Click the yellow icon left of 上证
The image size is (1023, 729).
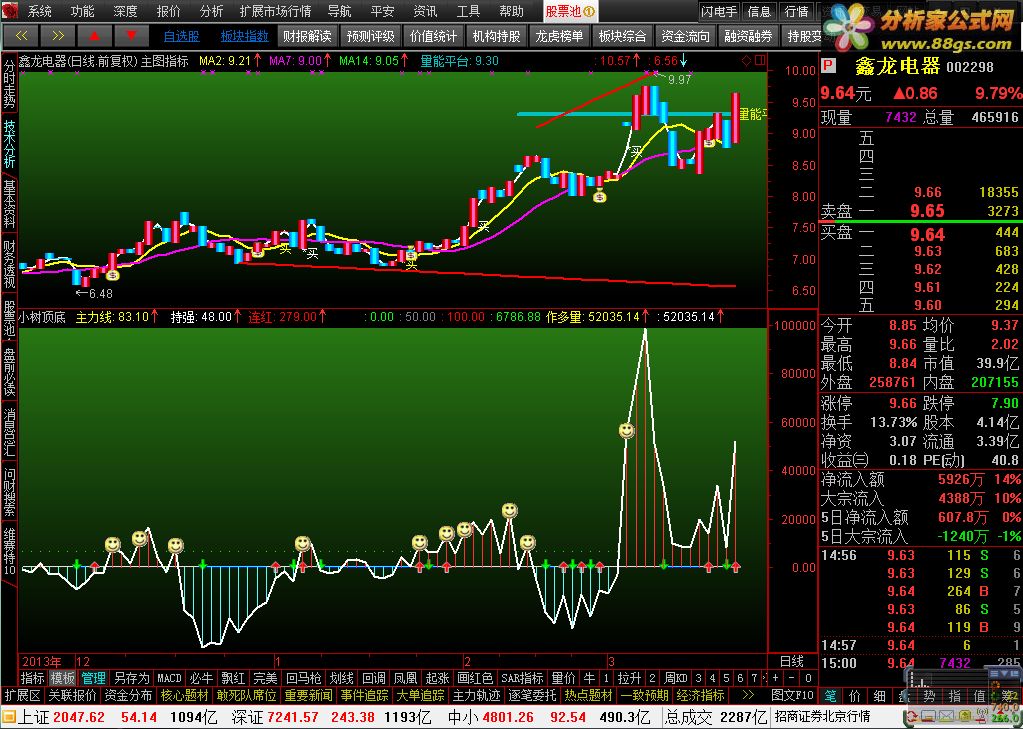pyautogui.click(x=8, y=718)
